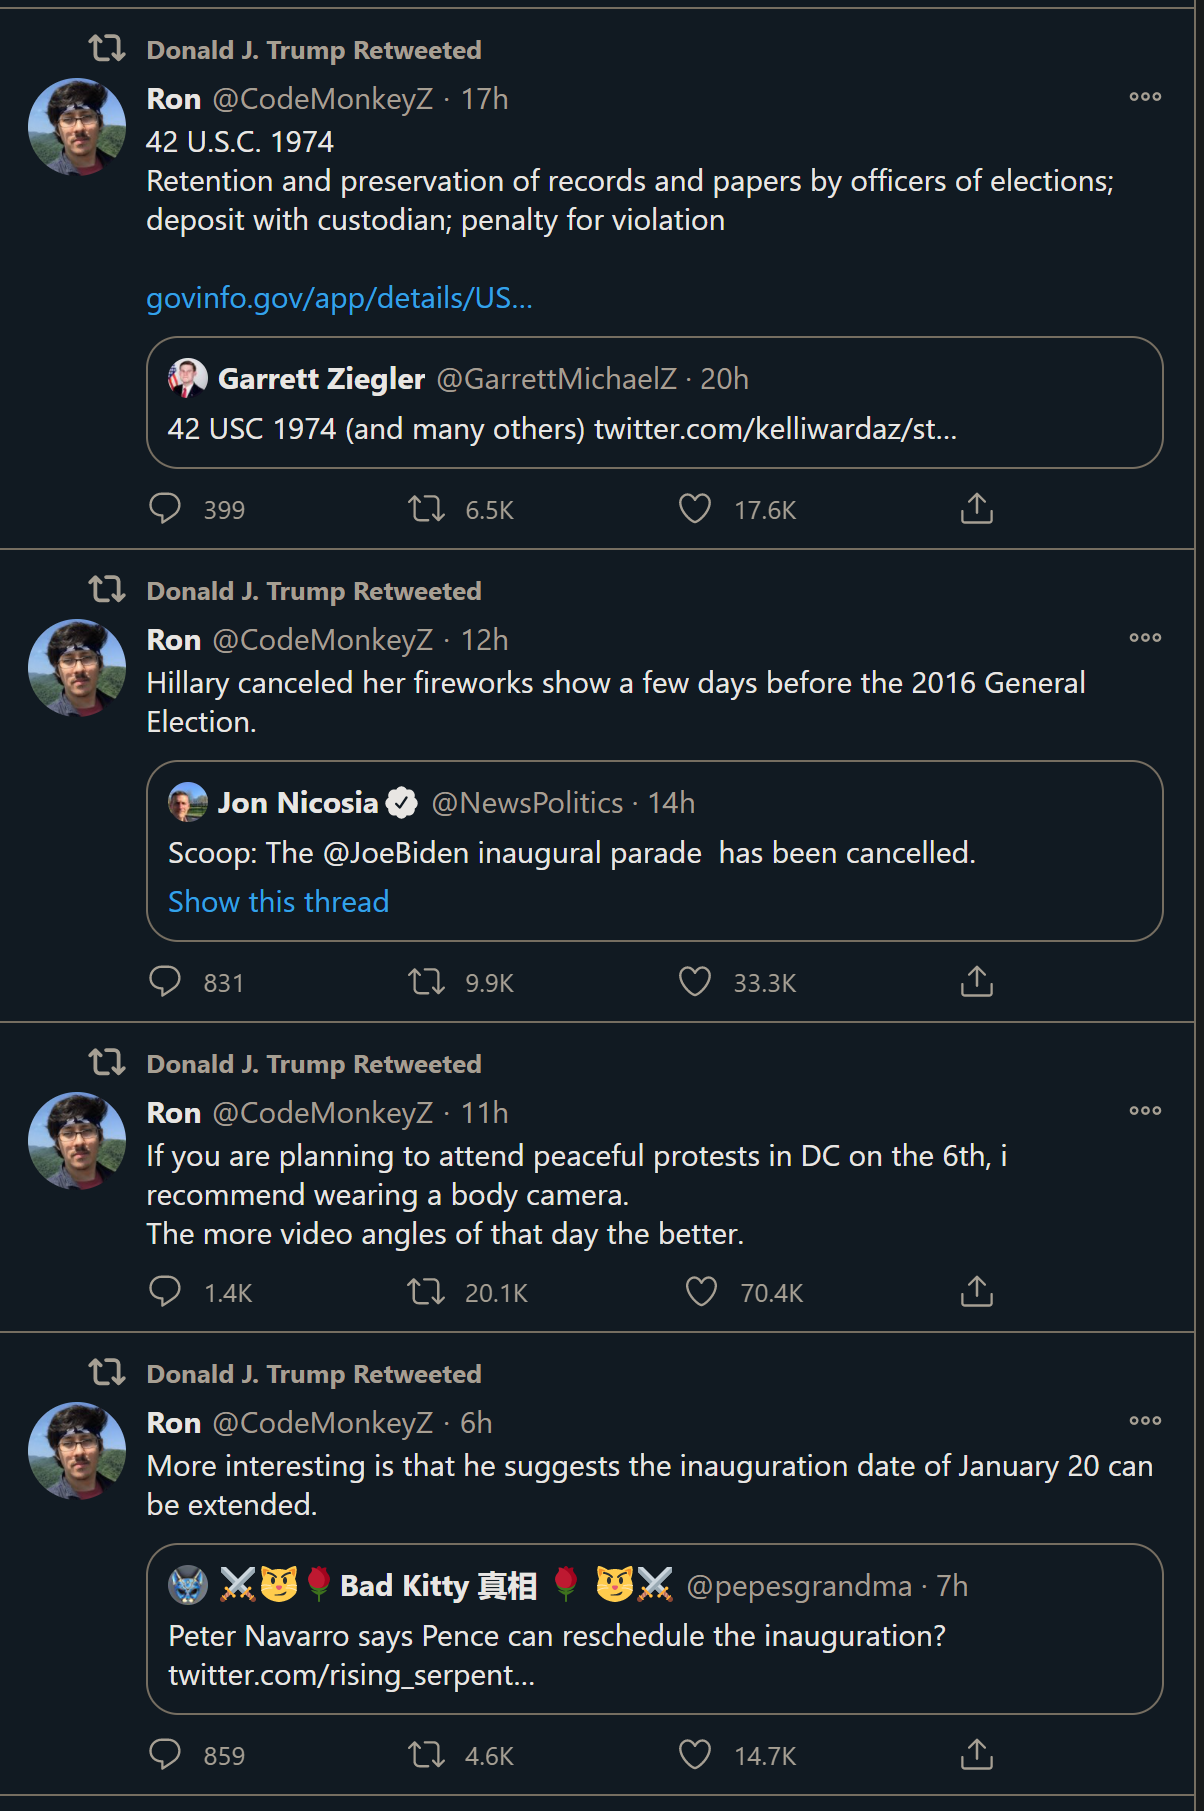1204x1811 pixels.
Task: Open quoted Garrett Ziegler tweet
Action: pyautogui.click(x=655, y=402)
